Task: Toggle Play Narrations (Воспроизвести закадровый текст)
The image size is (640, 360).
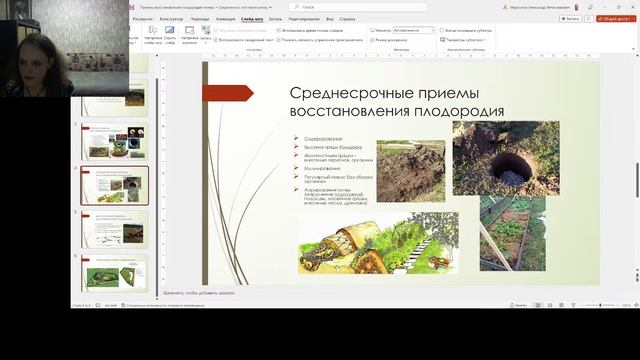Action: click(x=244, y=40)
